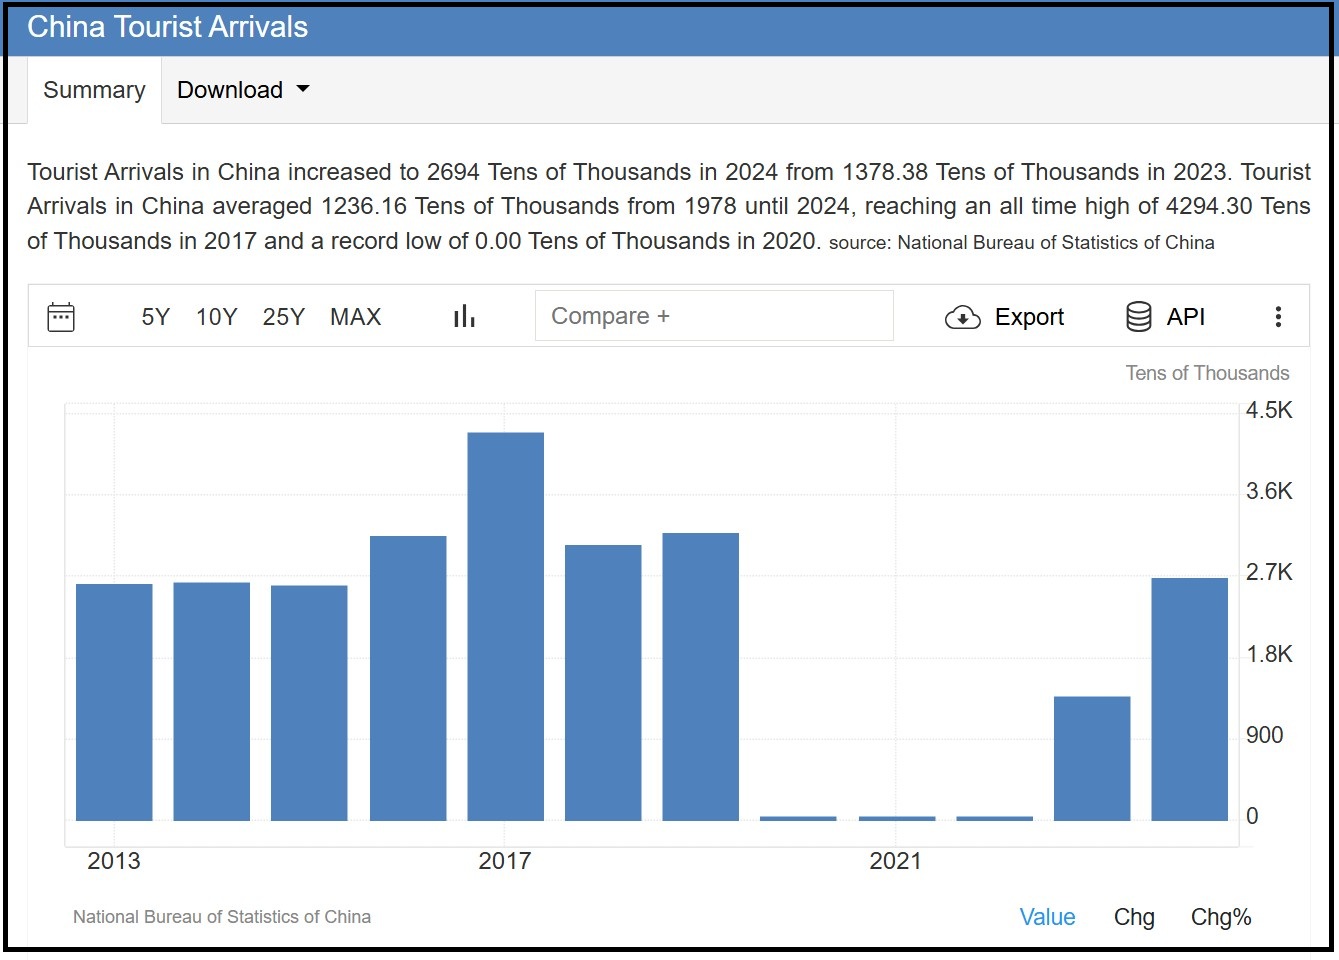This screenshot has height=960, width=1339.
Task: Open the API database icon
Action: (x=1138, y=315)
